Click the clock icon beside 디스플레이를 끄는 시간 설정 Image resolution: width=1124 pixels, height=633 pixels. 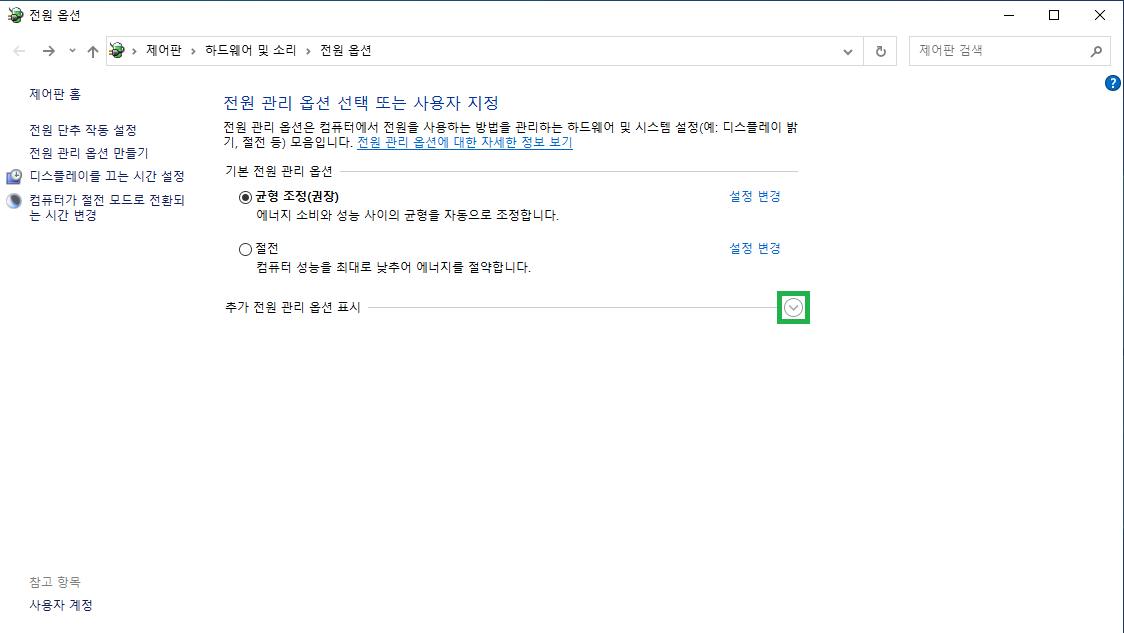14,175
